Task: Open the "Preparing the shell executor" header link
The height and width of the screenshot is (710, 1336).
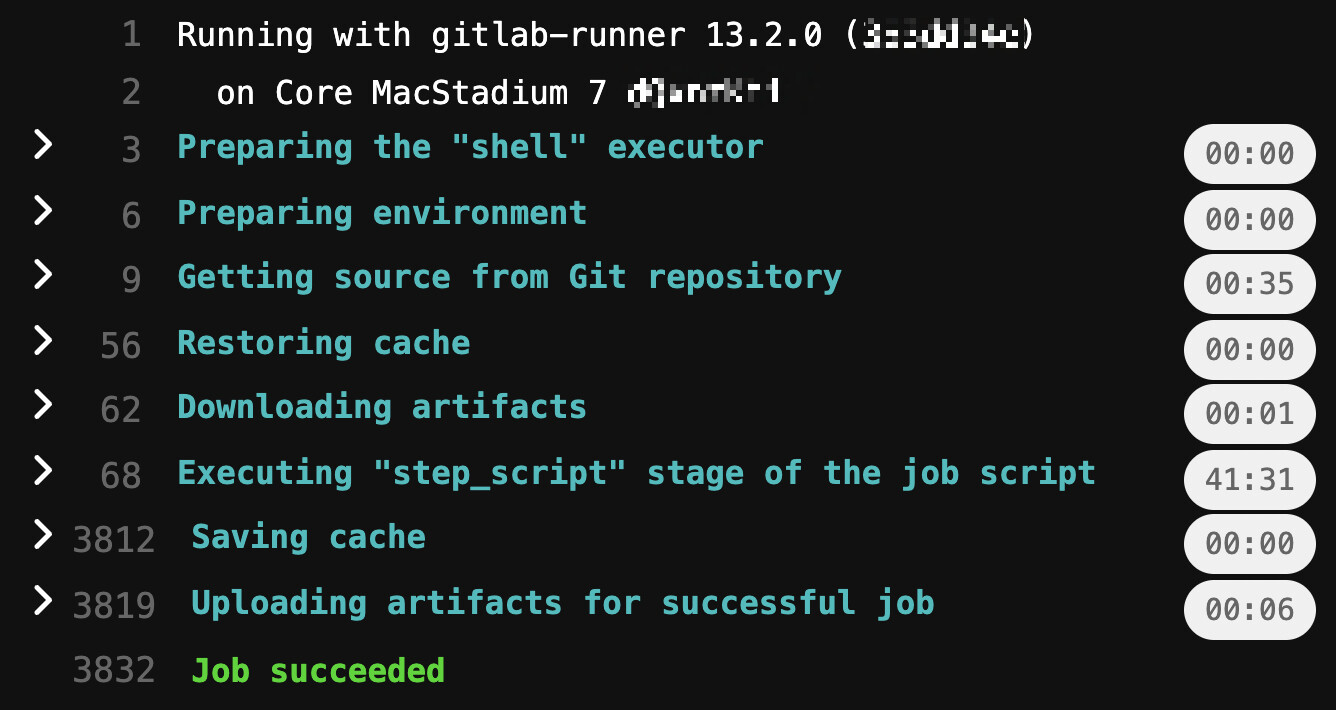Action: tap(470, 146)
